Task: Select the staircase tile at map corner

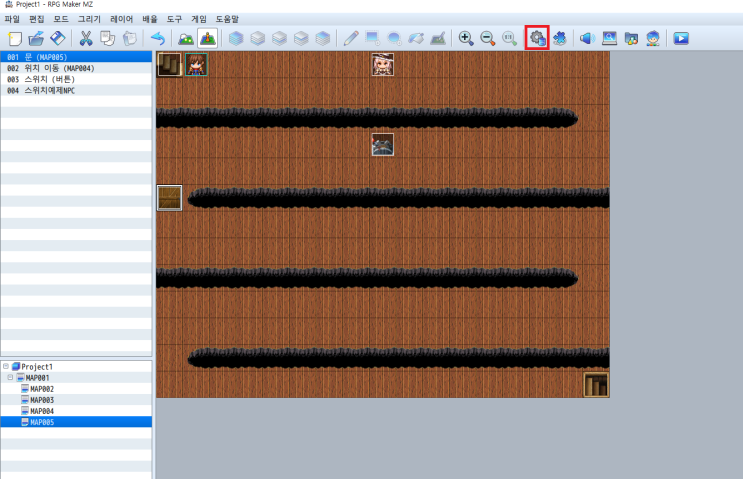Action: tap(596, 384)
